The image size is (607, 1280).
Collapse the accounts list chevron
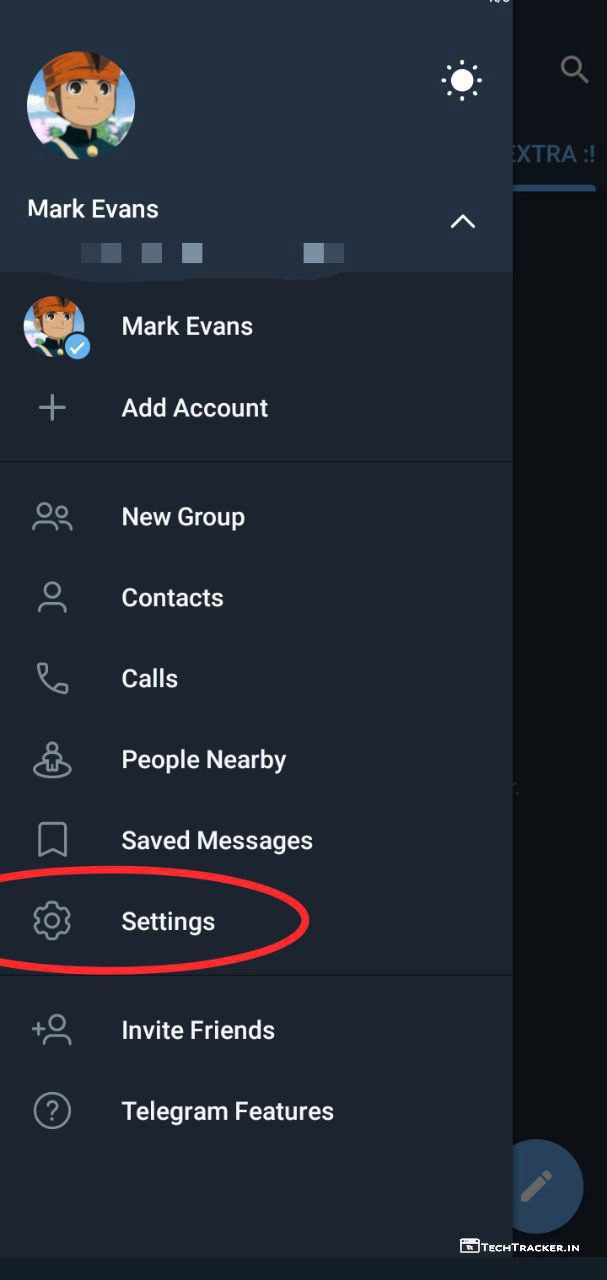pyautogui.click(x=462, y=222)
